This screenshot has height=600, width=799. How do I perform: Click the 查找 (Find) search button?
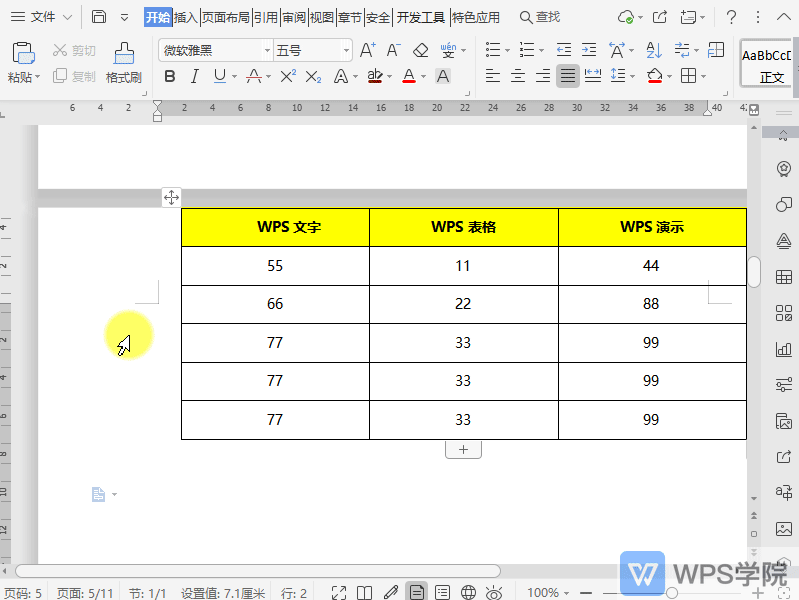540,17
